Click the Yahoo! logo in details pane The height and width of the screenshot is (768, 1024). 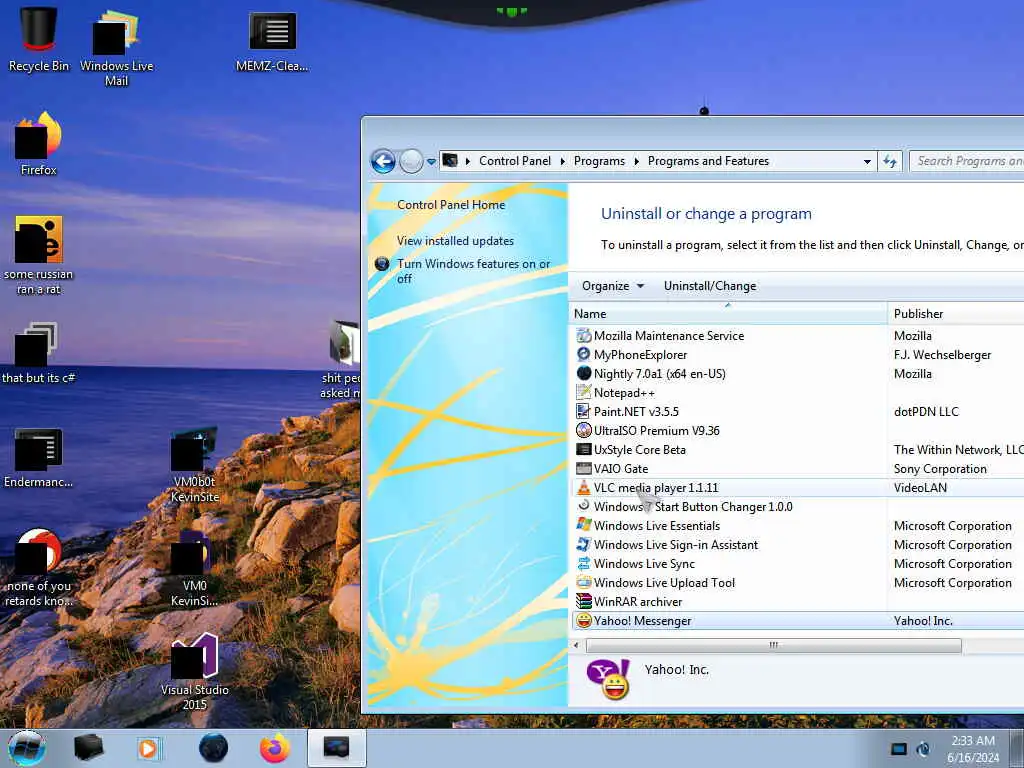pyautogui.click(x=608, y=679)
